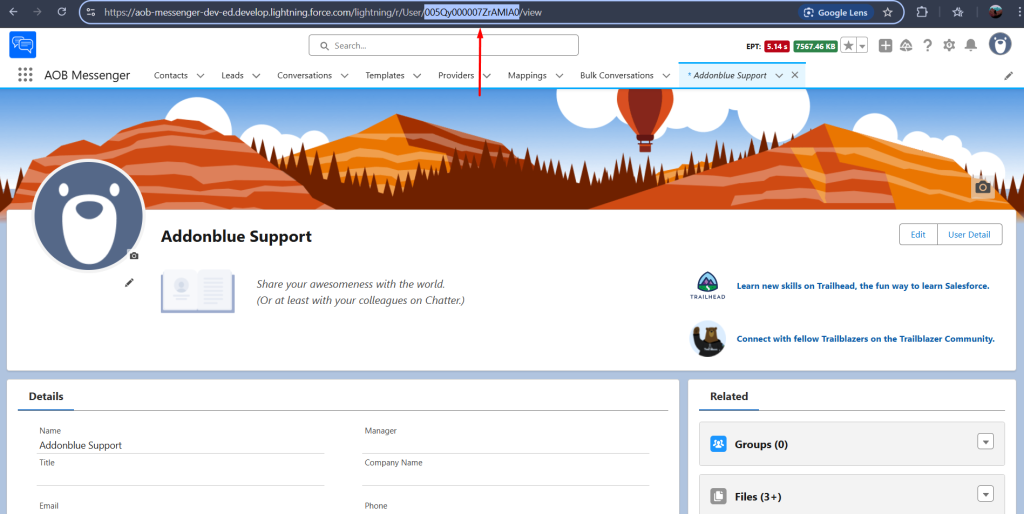The height and width of the screenshot is (514, 1024).
Task: Edit About Me with pencil icon
Action: click(129, 283)
